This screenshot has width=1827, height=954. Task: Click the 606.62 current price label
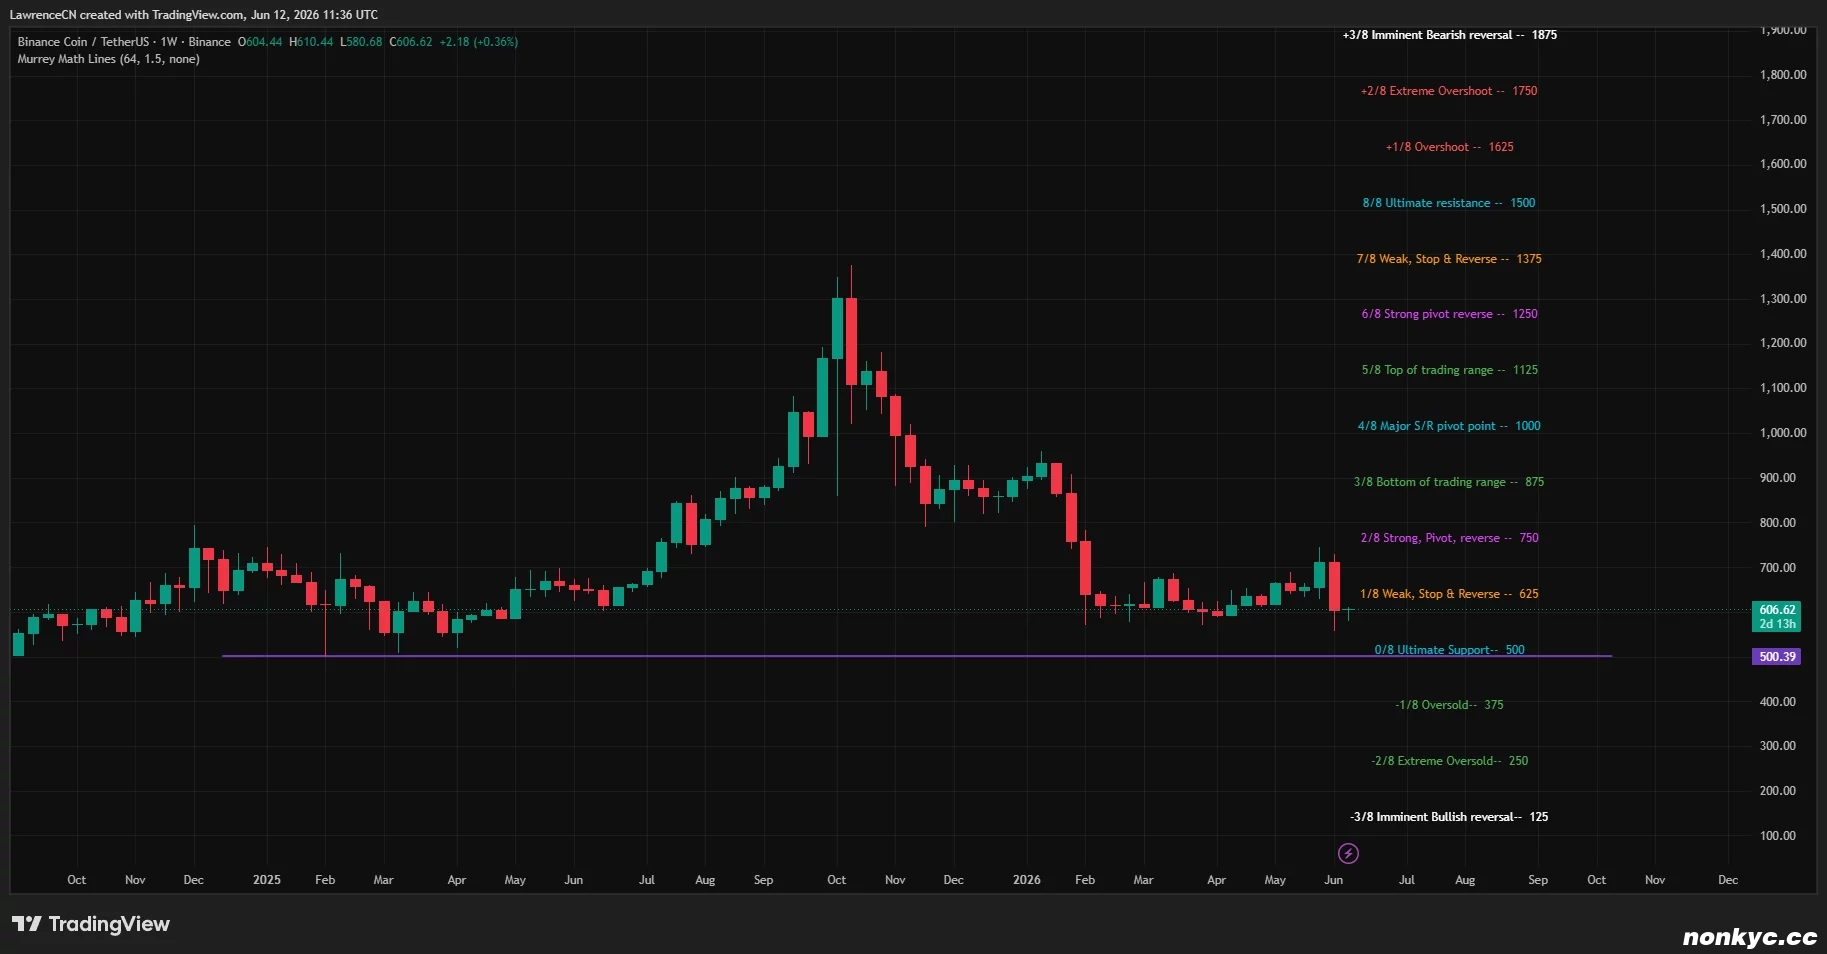[x=1777, y=616]
